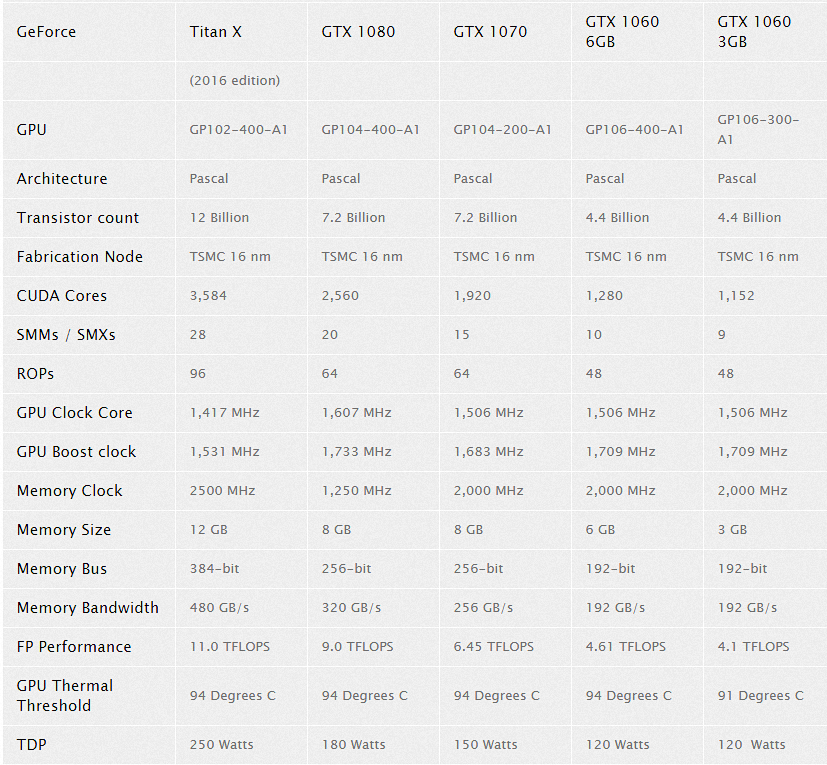827x765 pixels.
Task: Select the GPU Thermal Threshold row label
Action: point(65,696)
